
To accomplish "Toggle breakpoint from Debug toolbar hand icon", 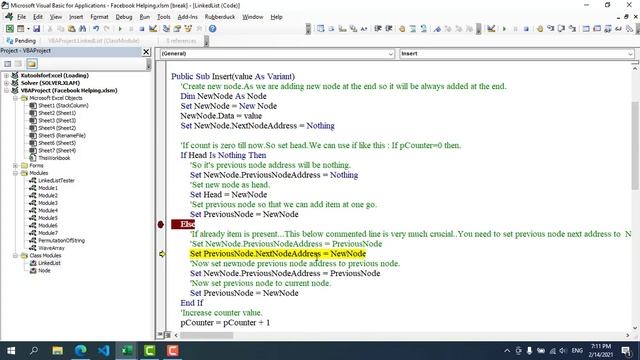I will click(540, 29).
